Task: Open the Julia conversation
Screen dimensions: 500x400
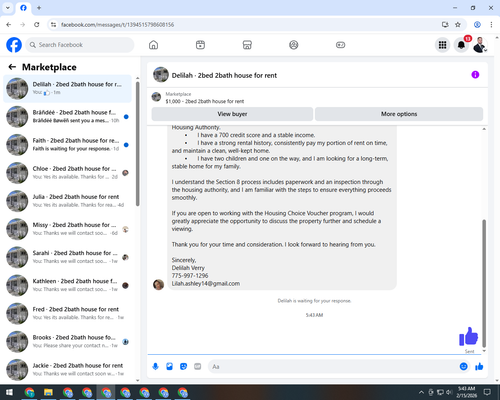Action: [67, 201]
